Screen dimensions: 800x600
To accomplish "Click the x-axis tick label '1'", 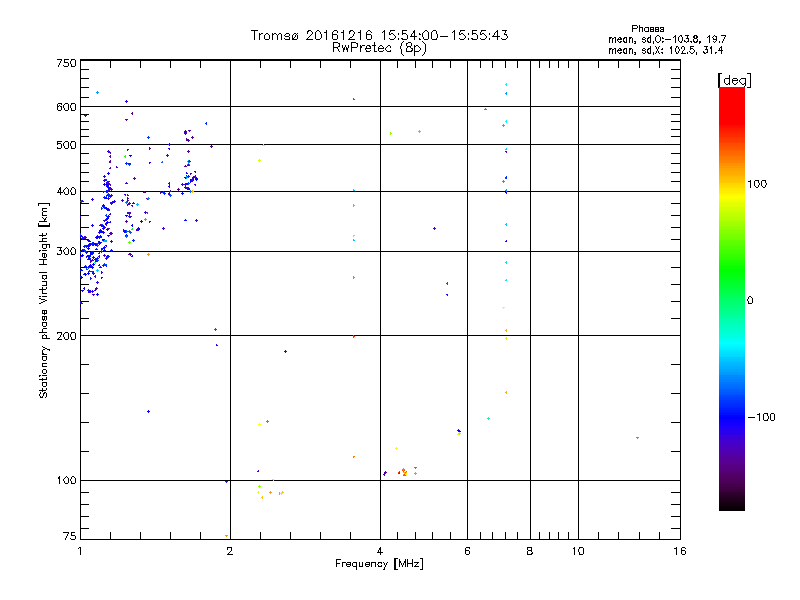I will [x=80, y=551].
